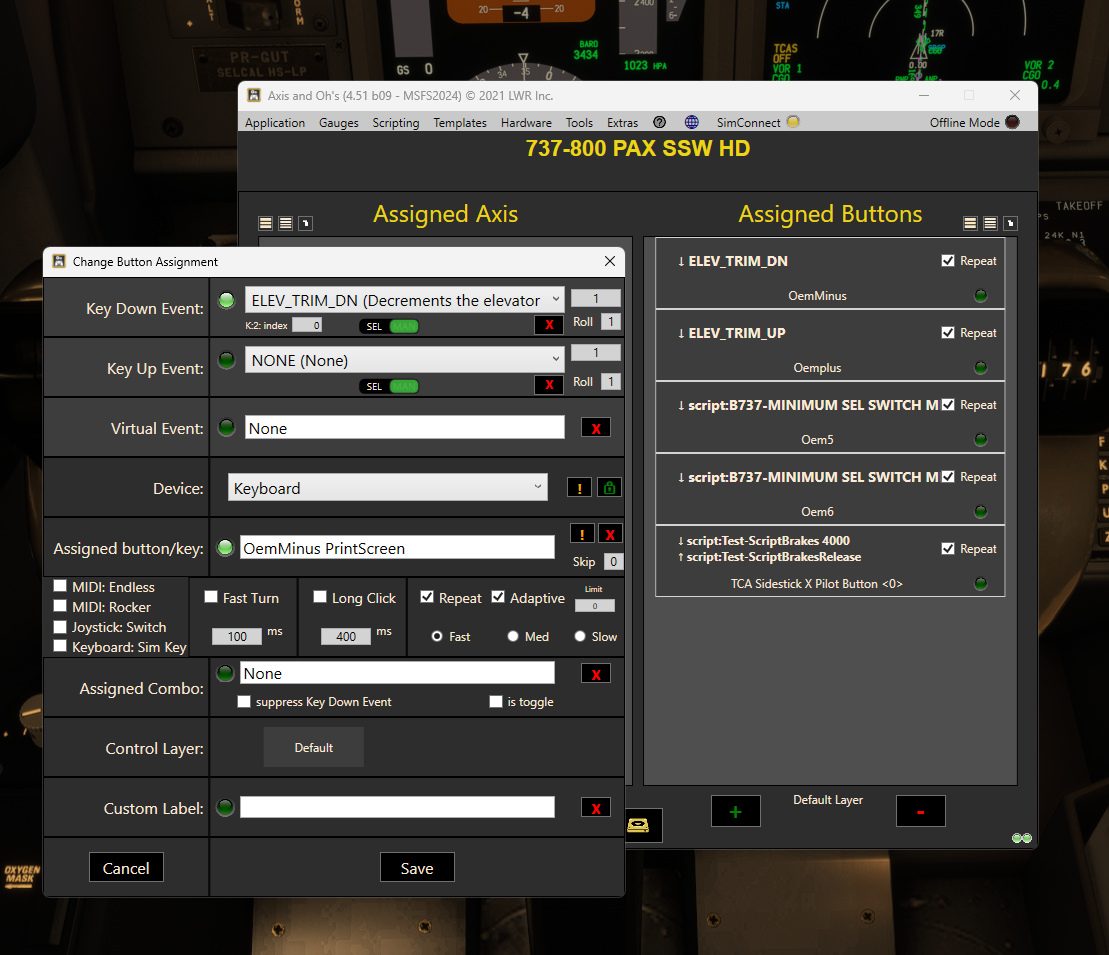Viewport: 1109px width, 955px height.
Task: Click third small icon above Assigned Buttons
Action: (x=1011, y=224)
